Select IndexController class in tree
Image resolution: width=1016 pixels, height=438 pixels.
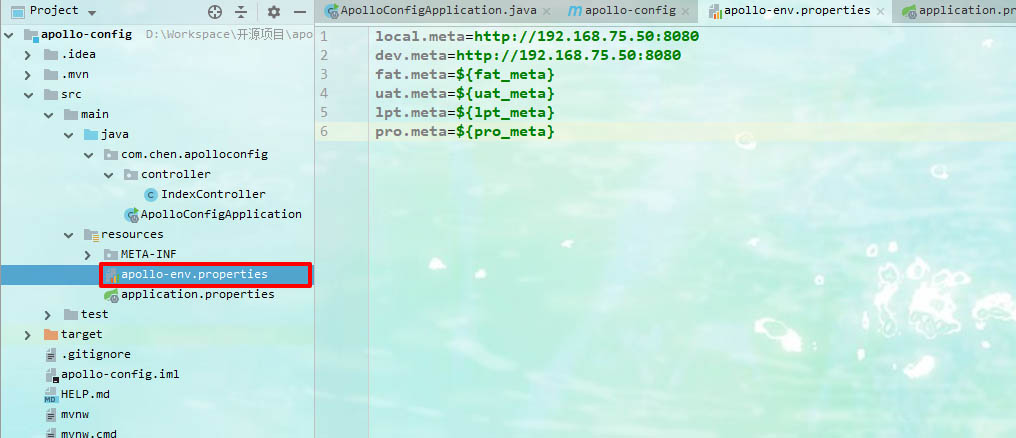tap(213, 194)
